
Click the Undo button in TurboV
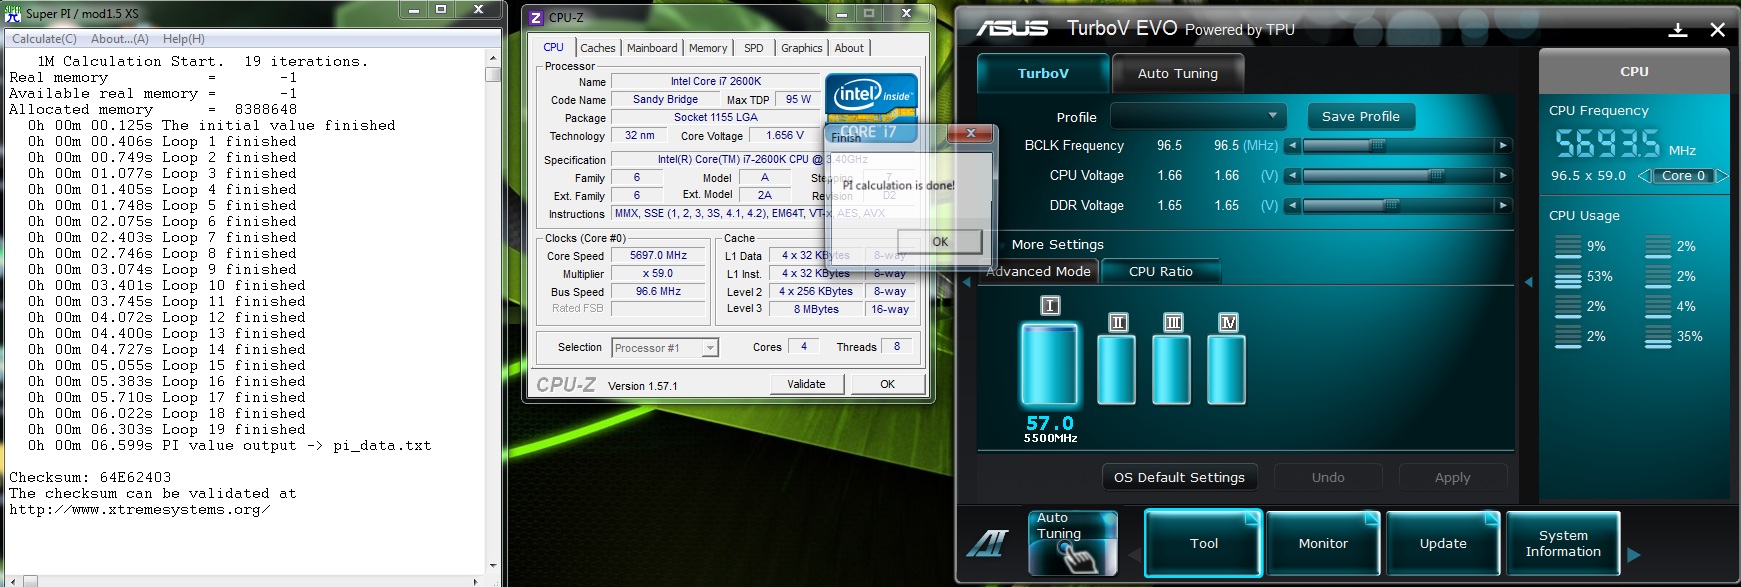click(1328, 477)
